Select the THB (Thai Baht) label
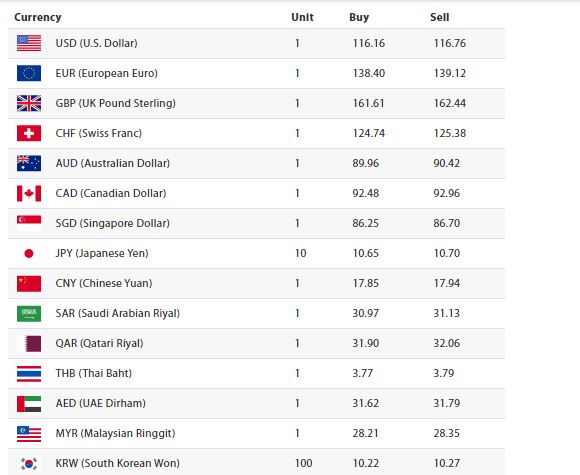Screen dimensions: 580x475 click(94, 373)
